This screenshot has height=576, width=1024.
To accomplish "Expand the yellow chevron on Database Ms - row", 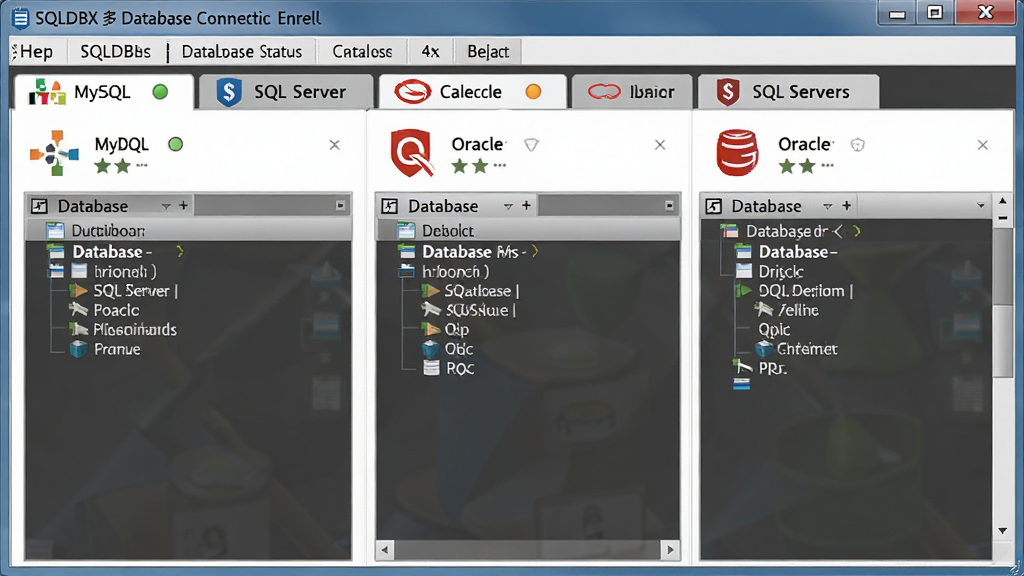I will tap(535, 251).
